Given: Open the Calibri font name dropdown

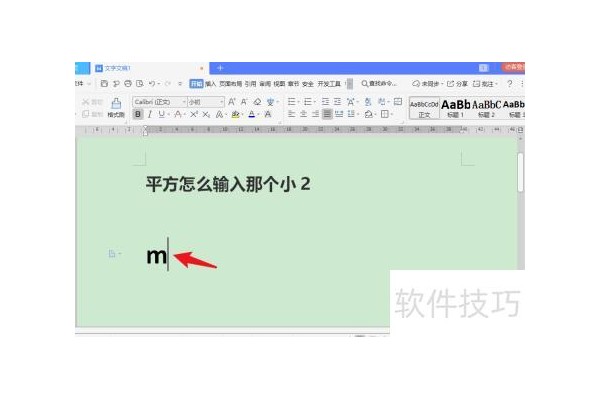Looking at the screenshot, I should pos(184,102).
